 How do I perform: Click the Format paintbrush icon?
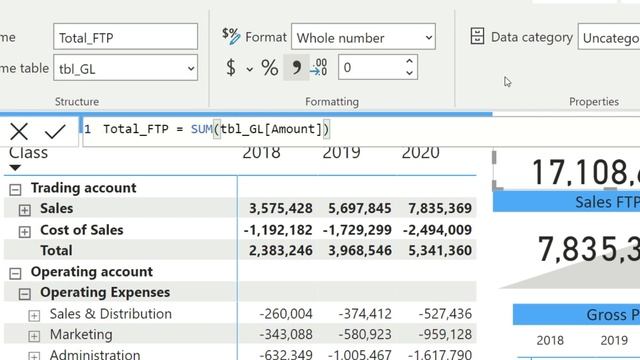pos(231,36)
